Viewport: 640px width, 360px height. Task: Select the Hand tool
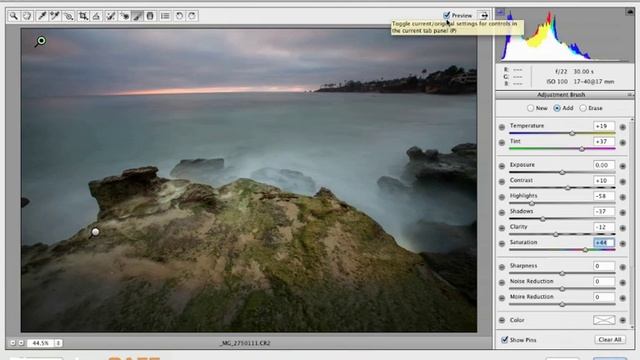click(27, 16)
